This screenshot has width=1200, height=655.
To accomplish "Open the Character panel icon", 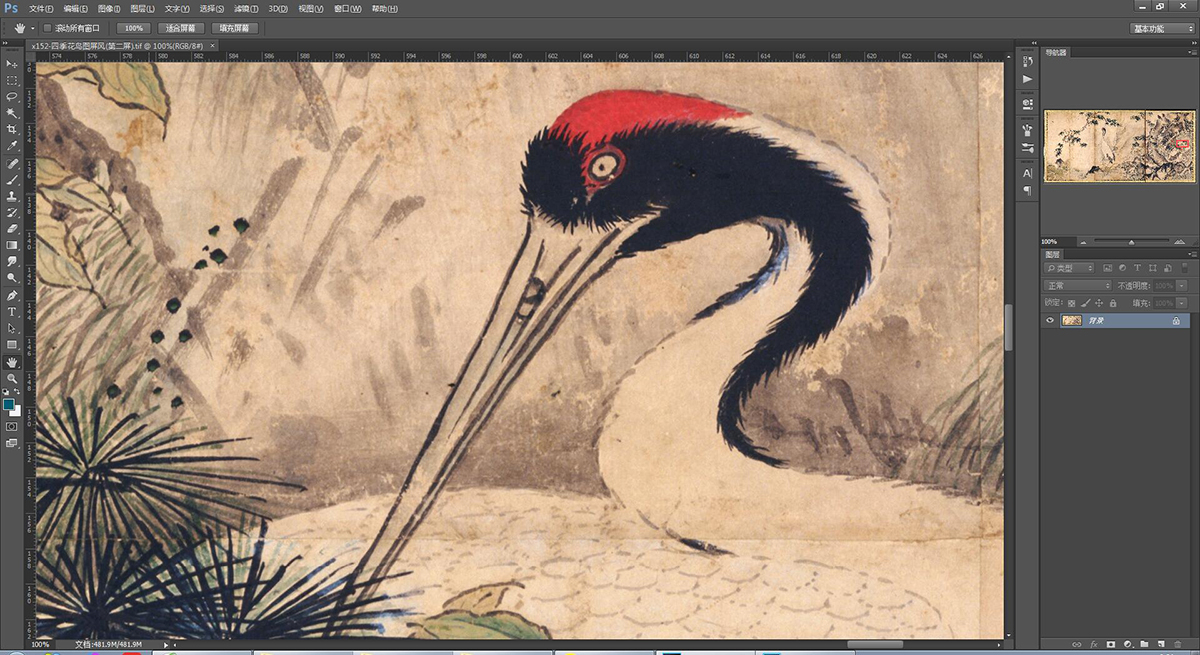I will 1027,173.
